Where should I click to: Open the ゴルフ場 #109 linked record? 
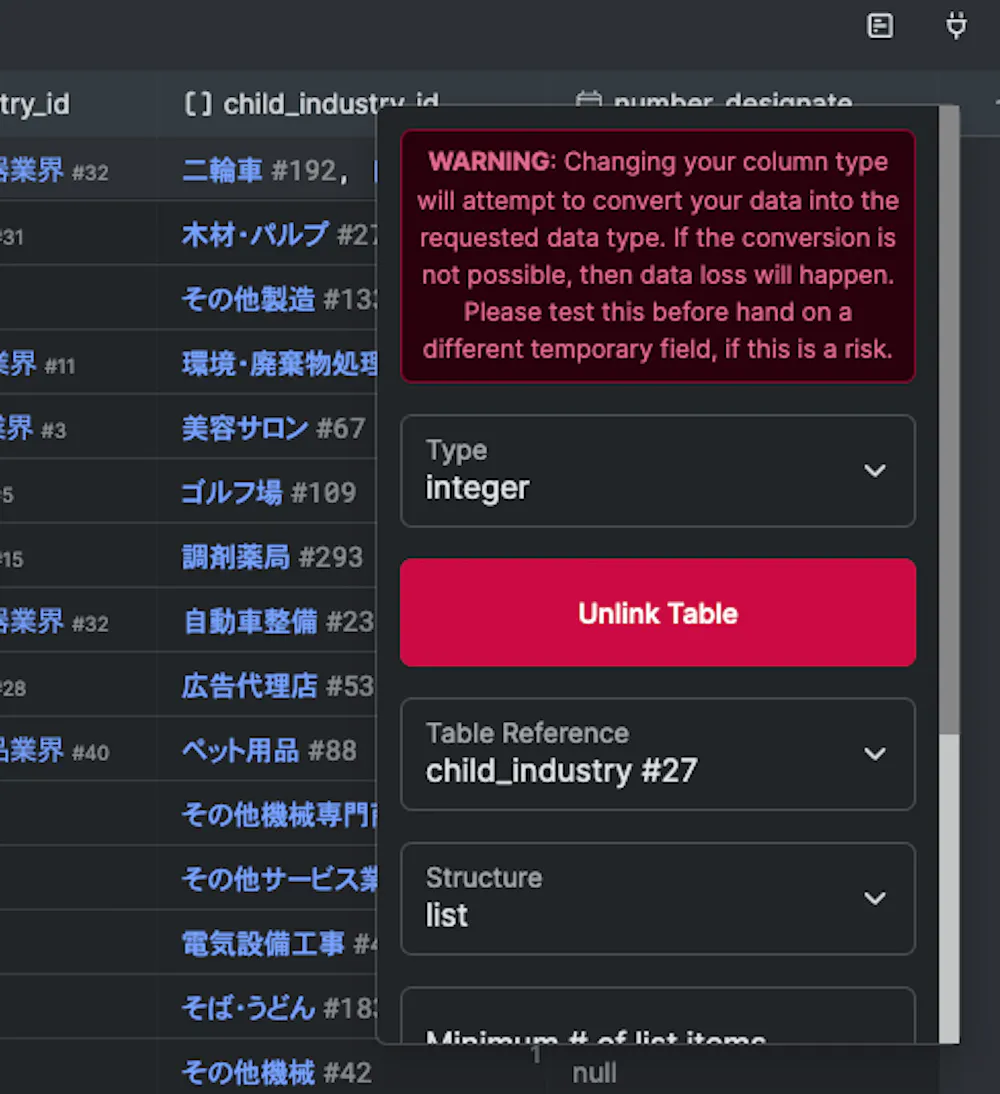click(x=269, y=493)
